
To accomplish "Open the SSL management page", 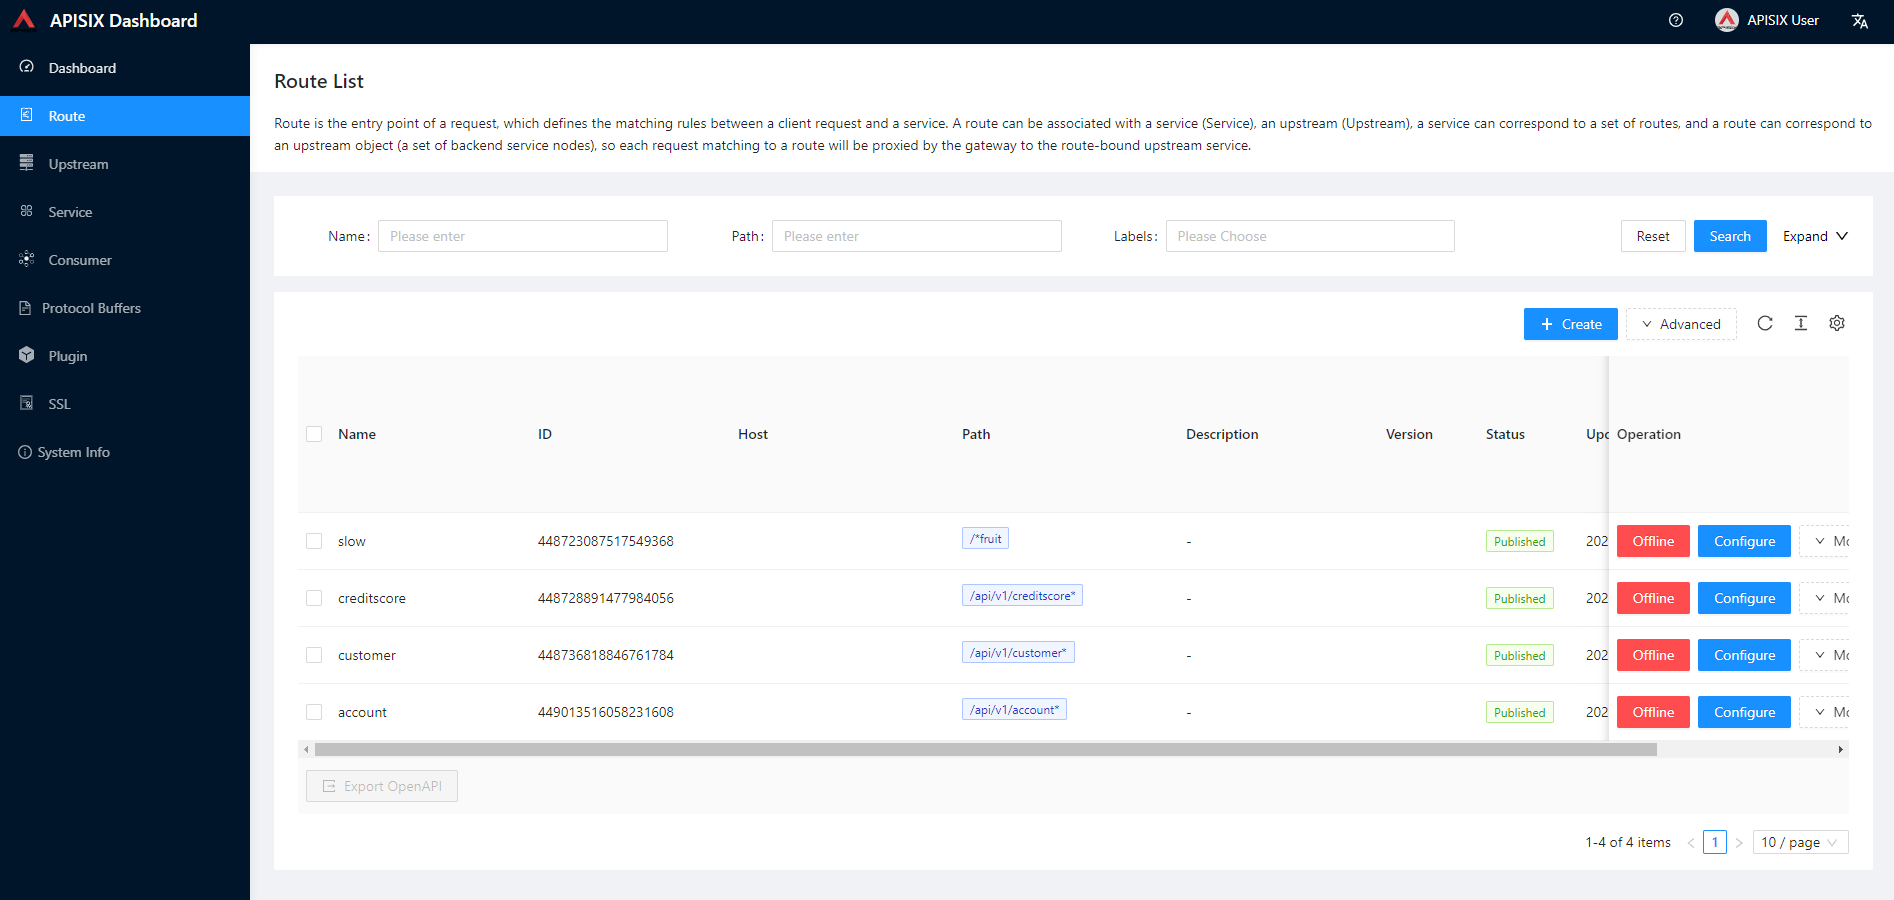I will [57, 403].
